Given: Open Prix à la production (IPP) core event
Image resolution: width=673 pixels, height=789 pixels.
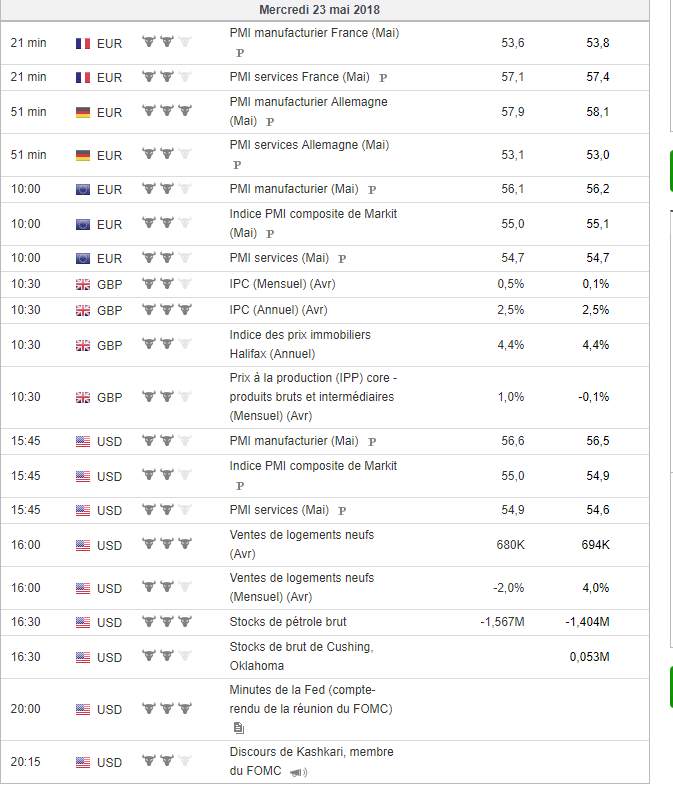Looking at the screenshot, I should tap(313, 397).
